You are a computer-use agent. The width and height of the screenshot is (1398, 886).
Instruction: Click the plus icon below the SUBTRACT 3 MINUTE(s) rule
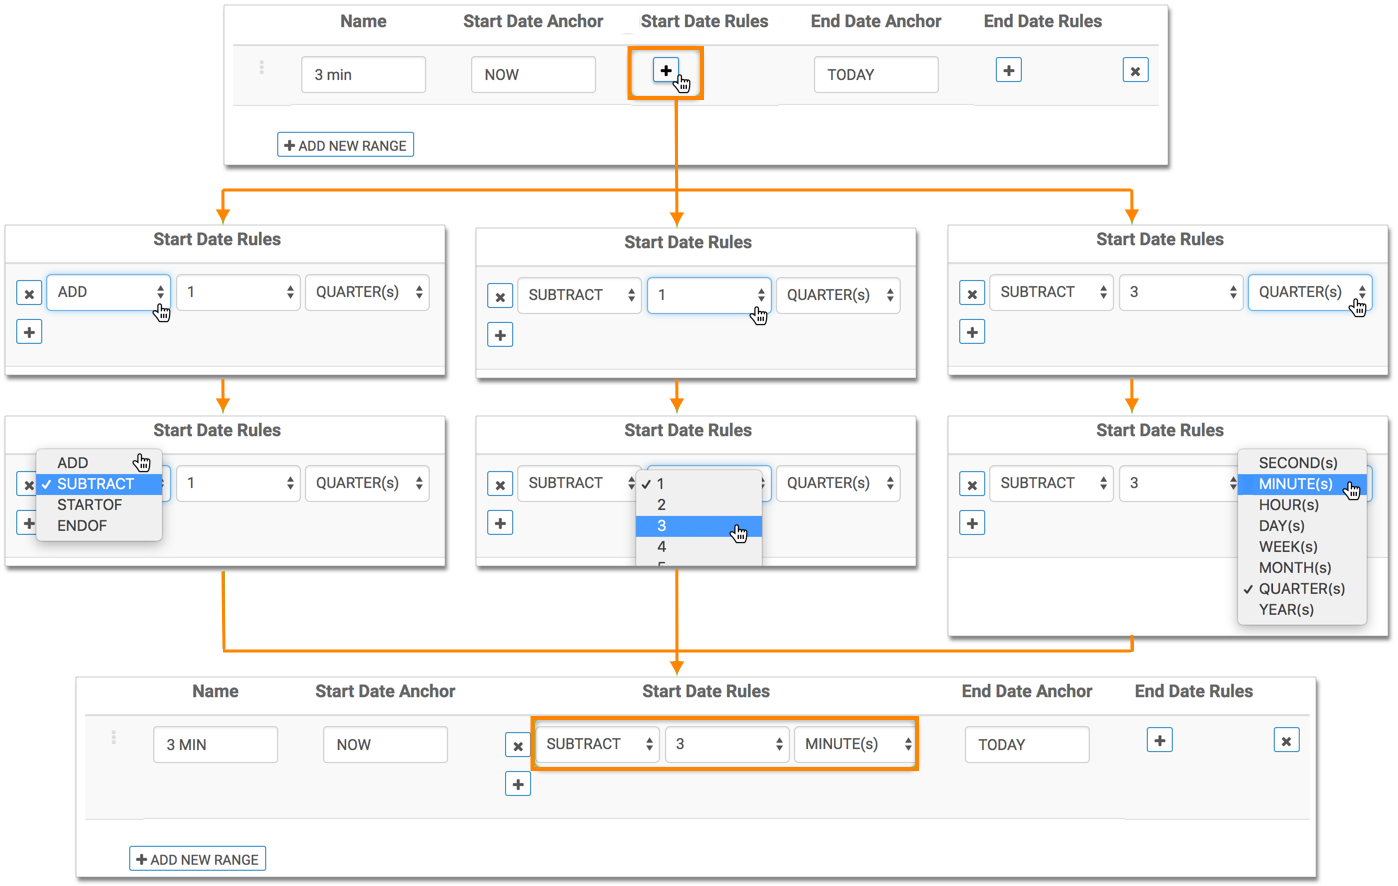pyautogui.click(x=518, y=785)
